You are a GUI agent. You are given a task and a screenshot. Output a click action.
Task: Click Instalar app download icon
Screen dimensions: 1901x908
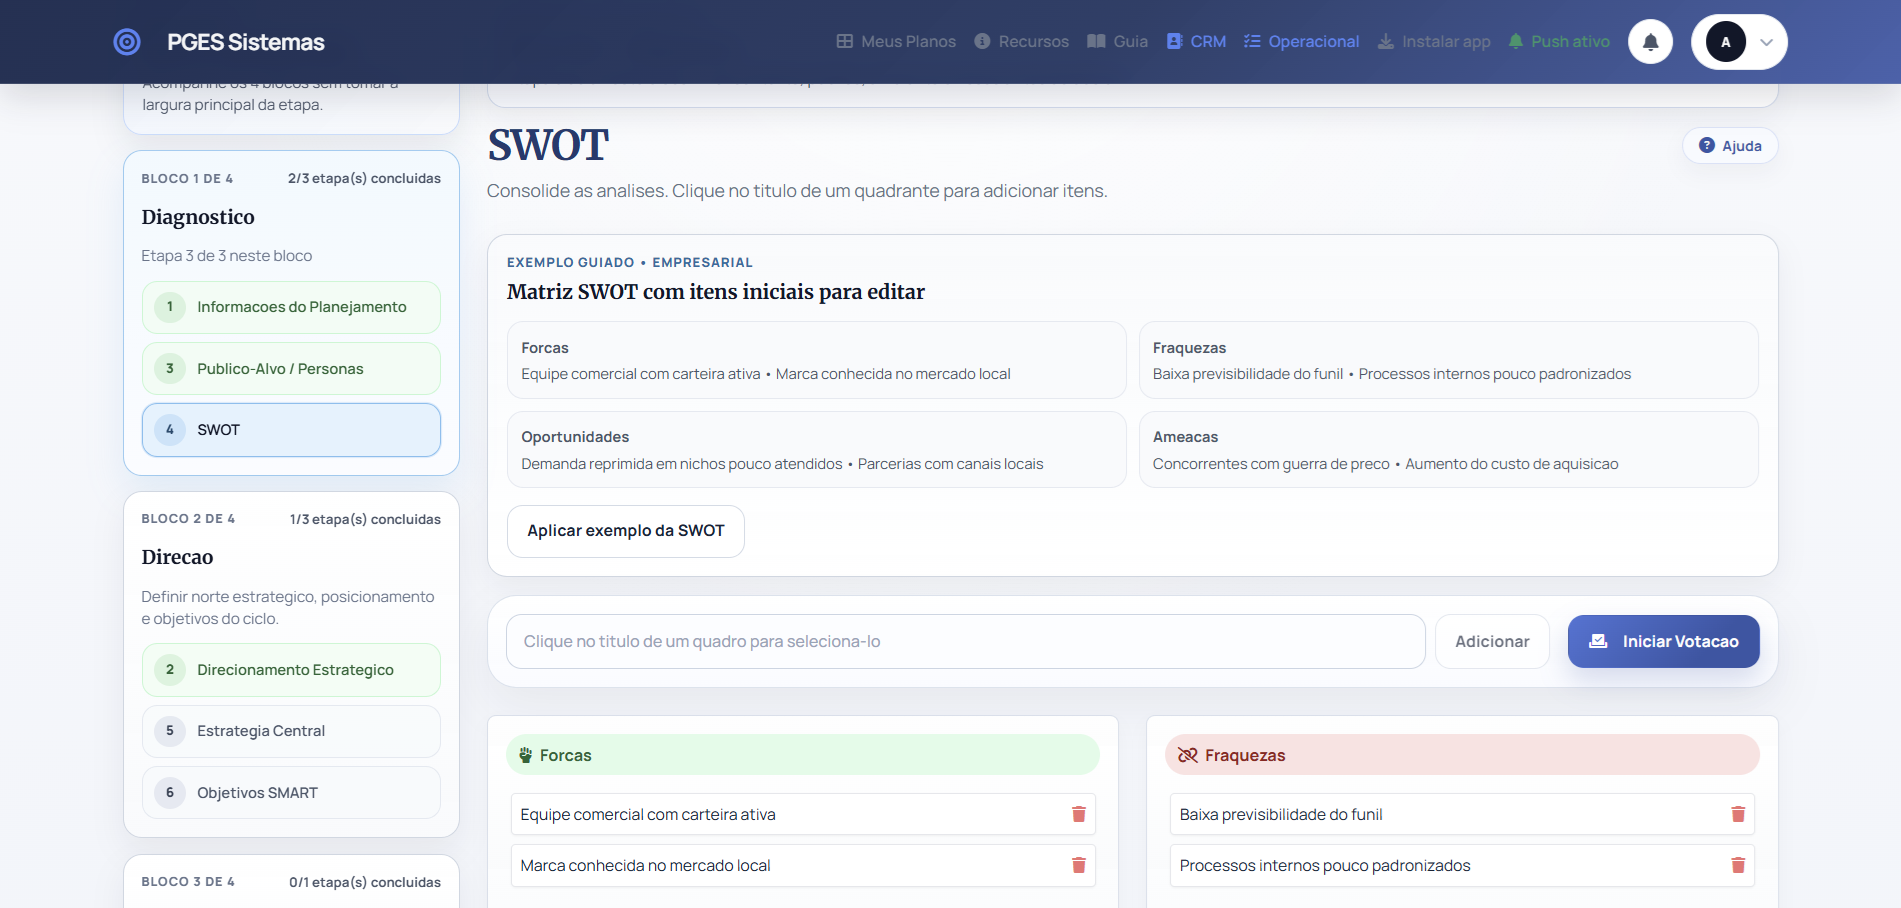[1386, 41]
